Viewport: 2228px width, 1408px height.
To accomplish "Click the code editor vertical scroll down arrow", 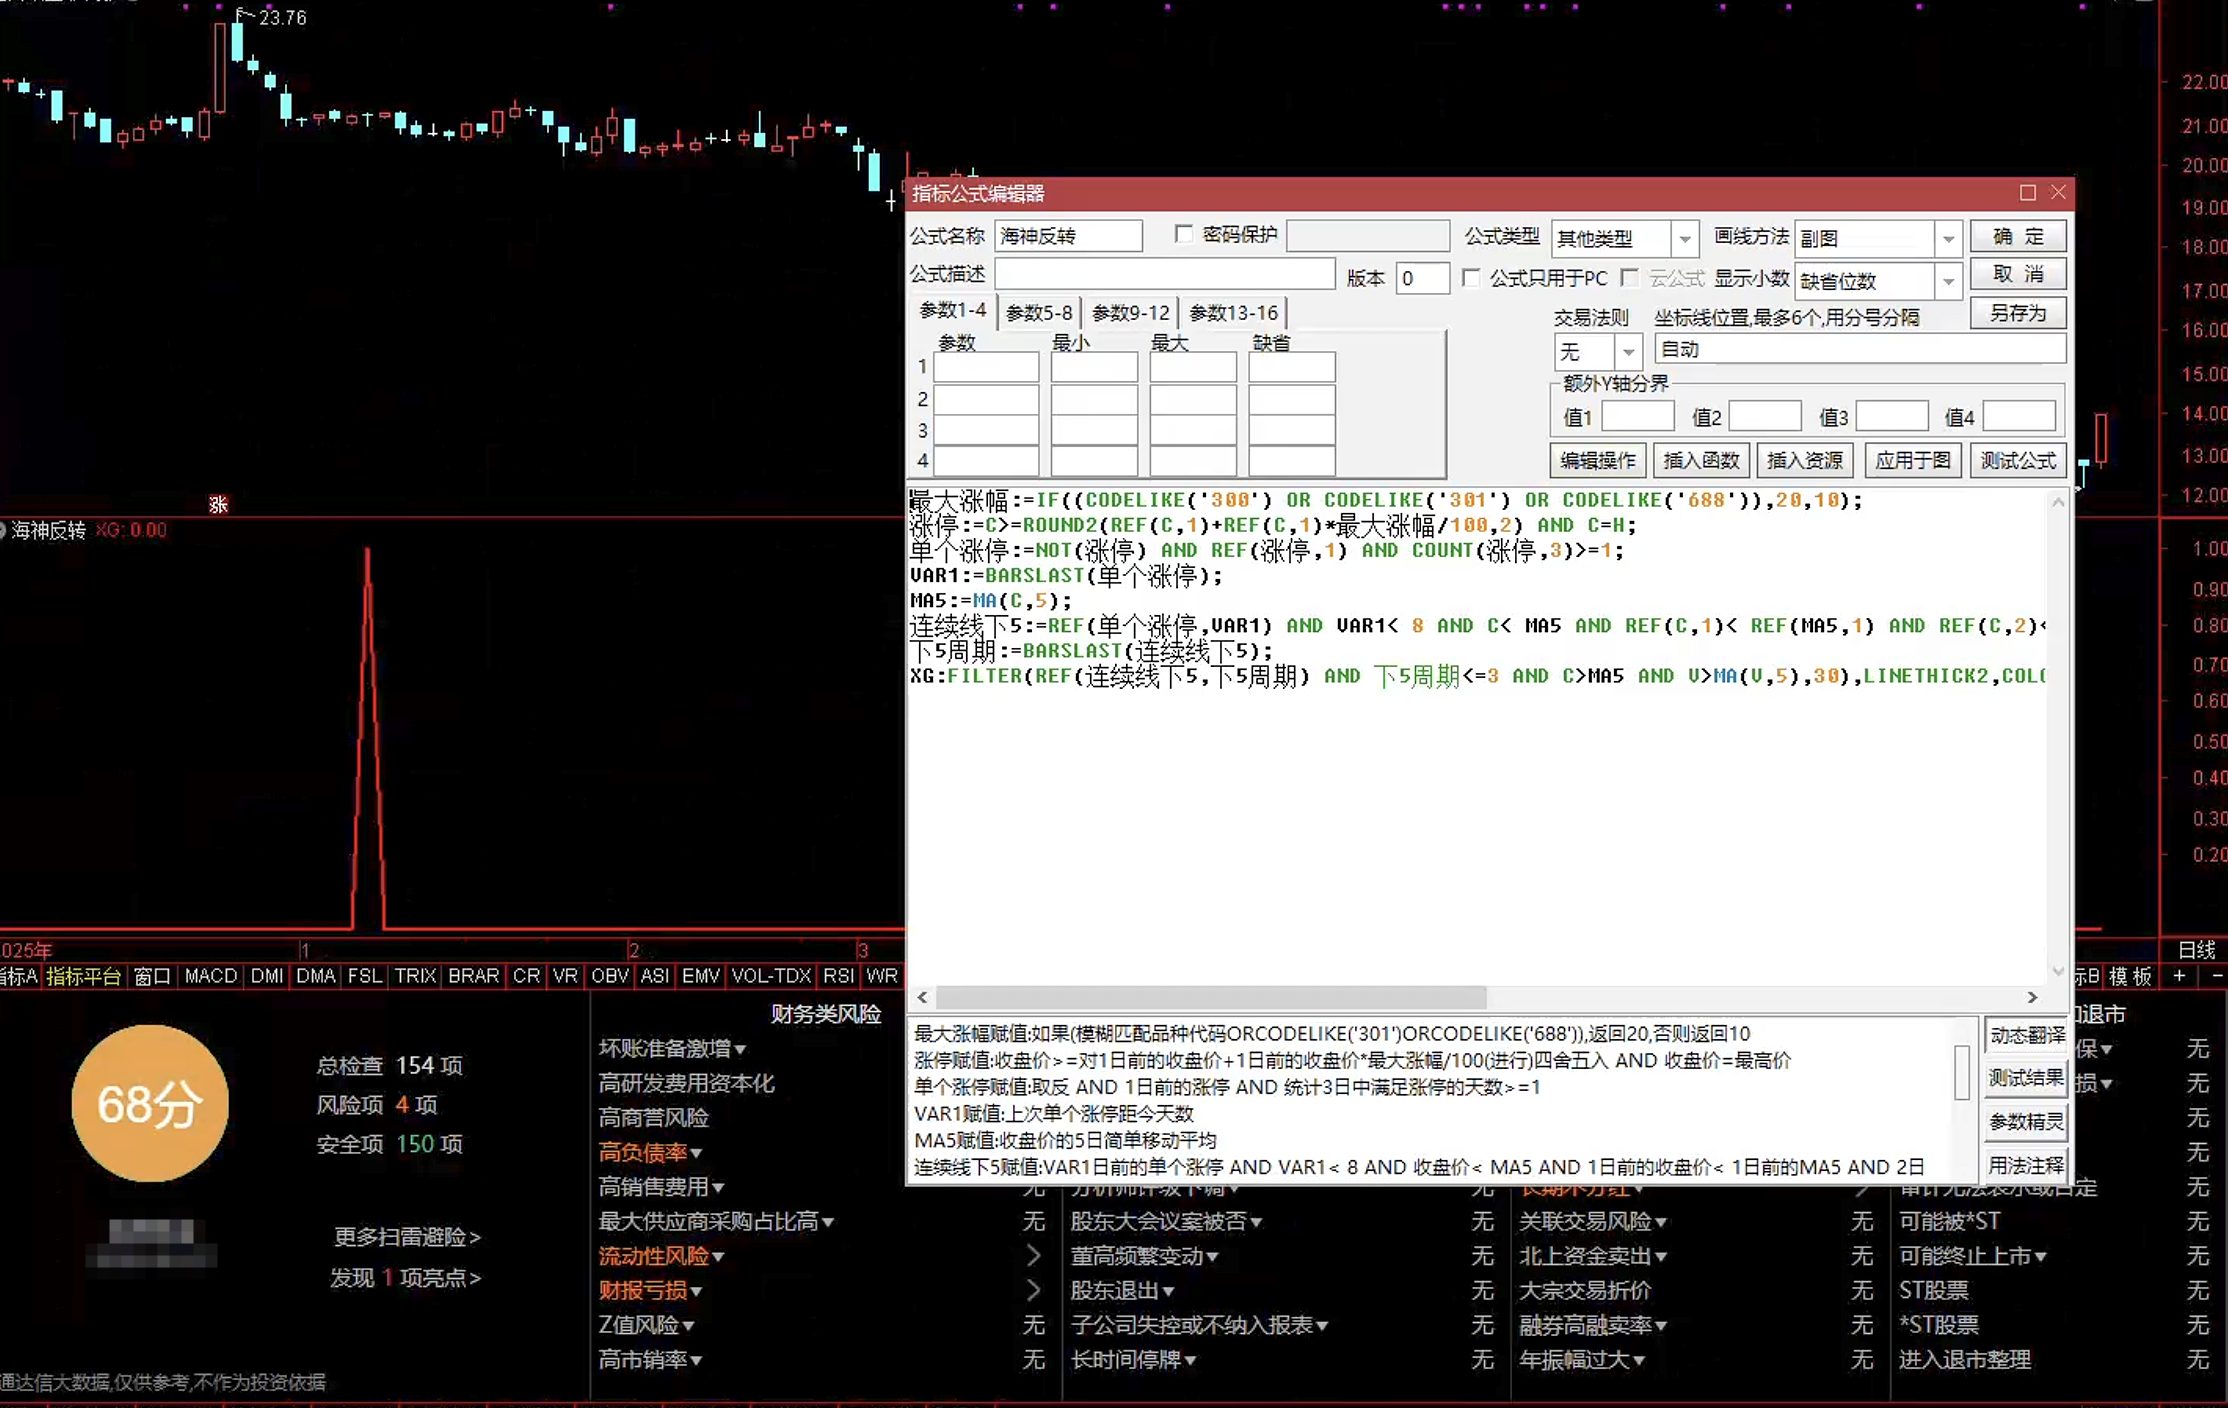I will tap(2058, 971).
